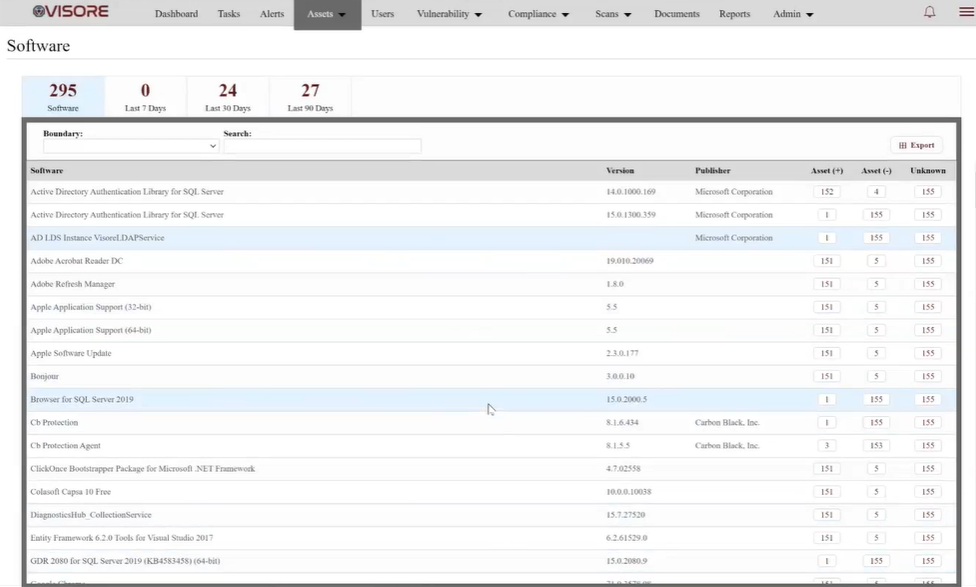Expand the Vulnerability menu
976x587 pixels.
click(449, 15)
